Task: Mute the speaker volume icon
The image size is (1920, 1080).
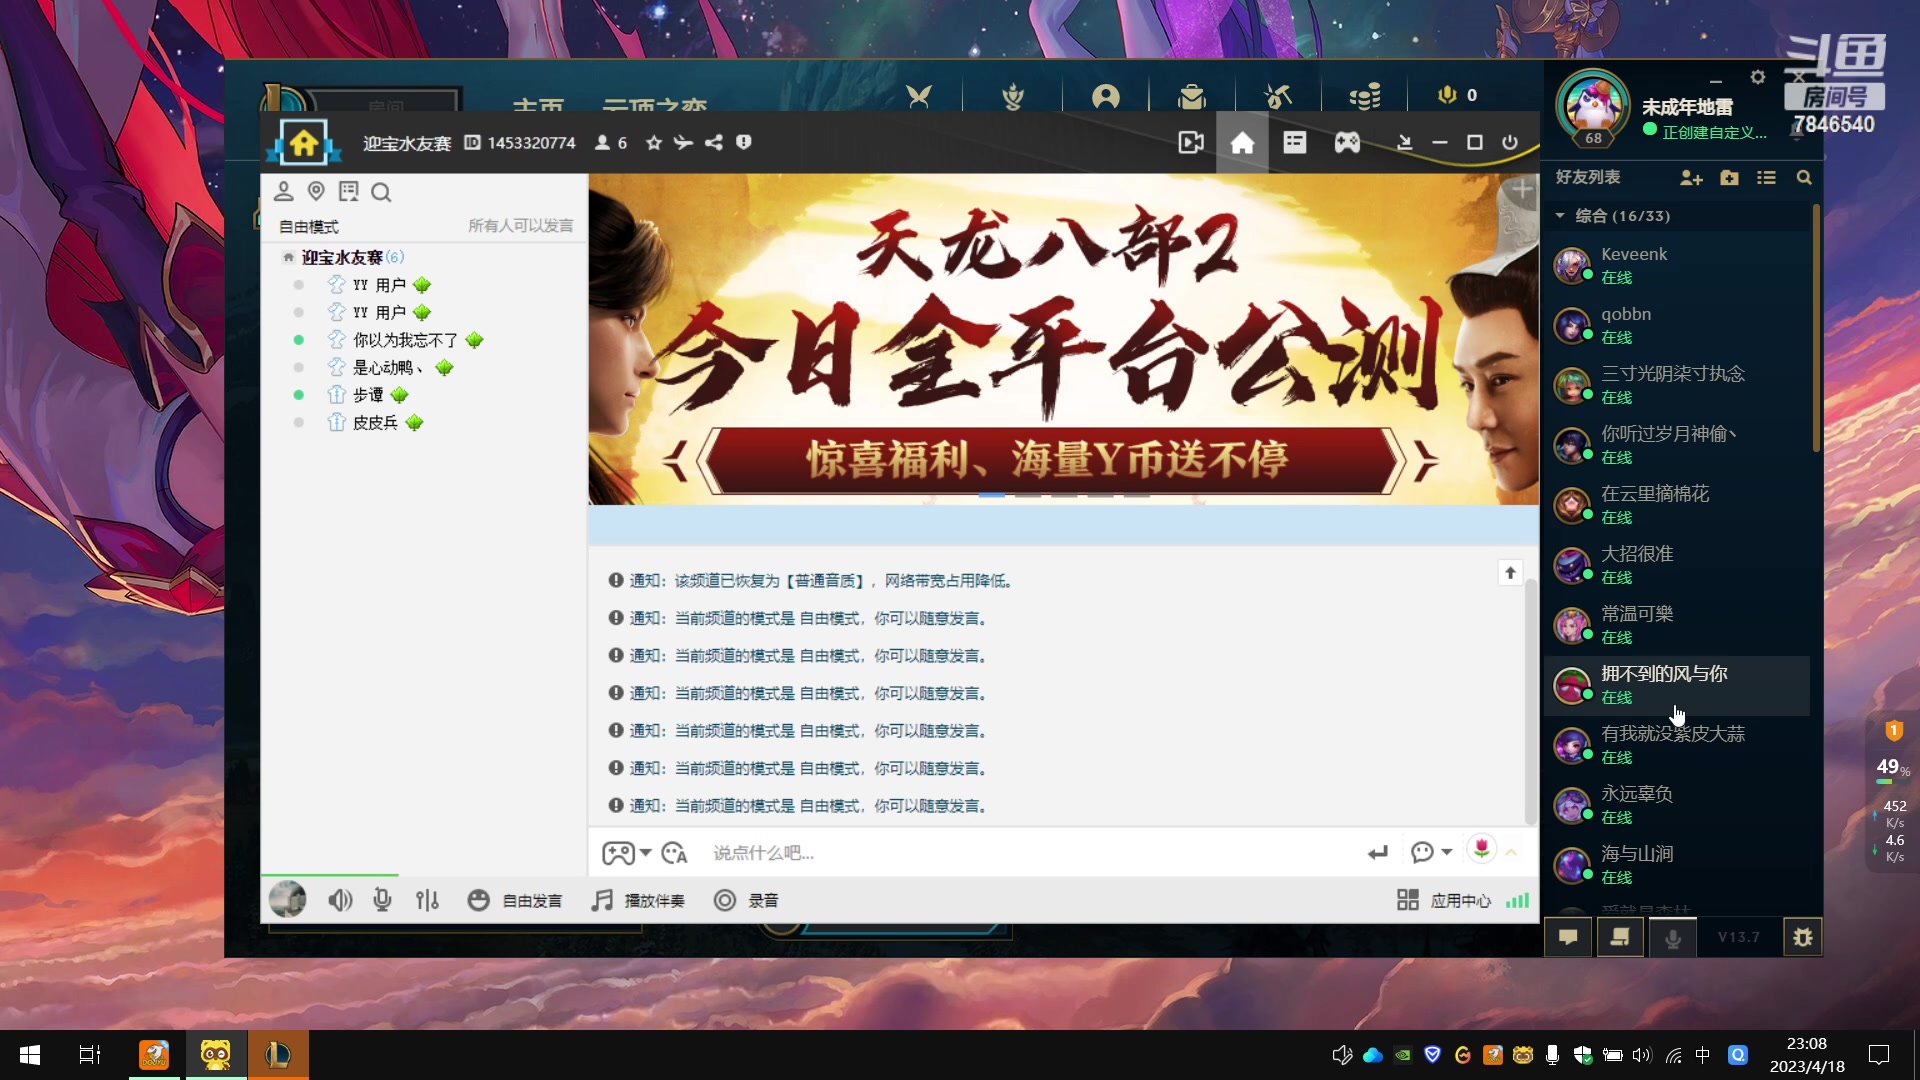Action: (340, 901)
